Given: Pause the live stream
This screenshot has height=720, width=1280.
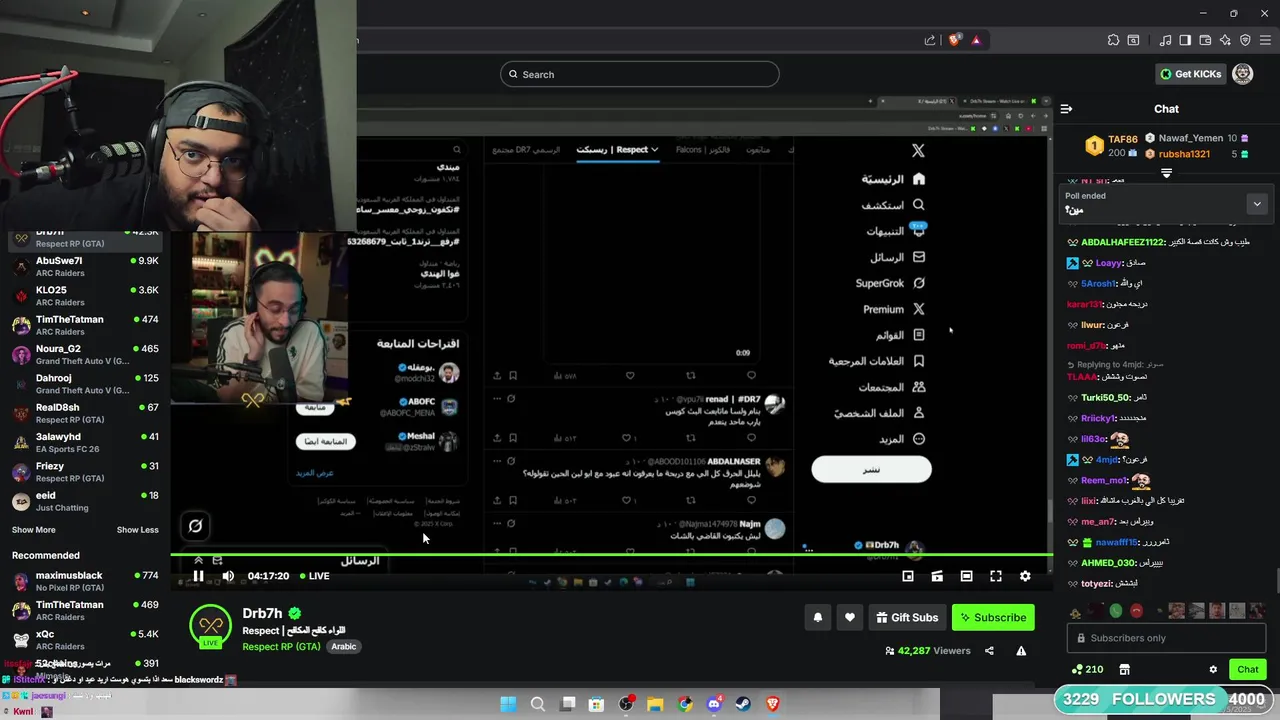Looking at the screenshot, I should point(198,576).
